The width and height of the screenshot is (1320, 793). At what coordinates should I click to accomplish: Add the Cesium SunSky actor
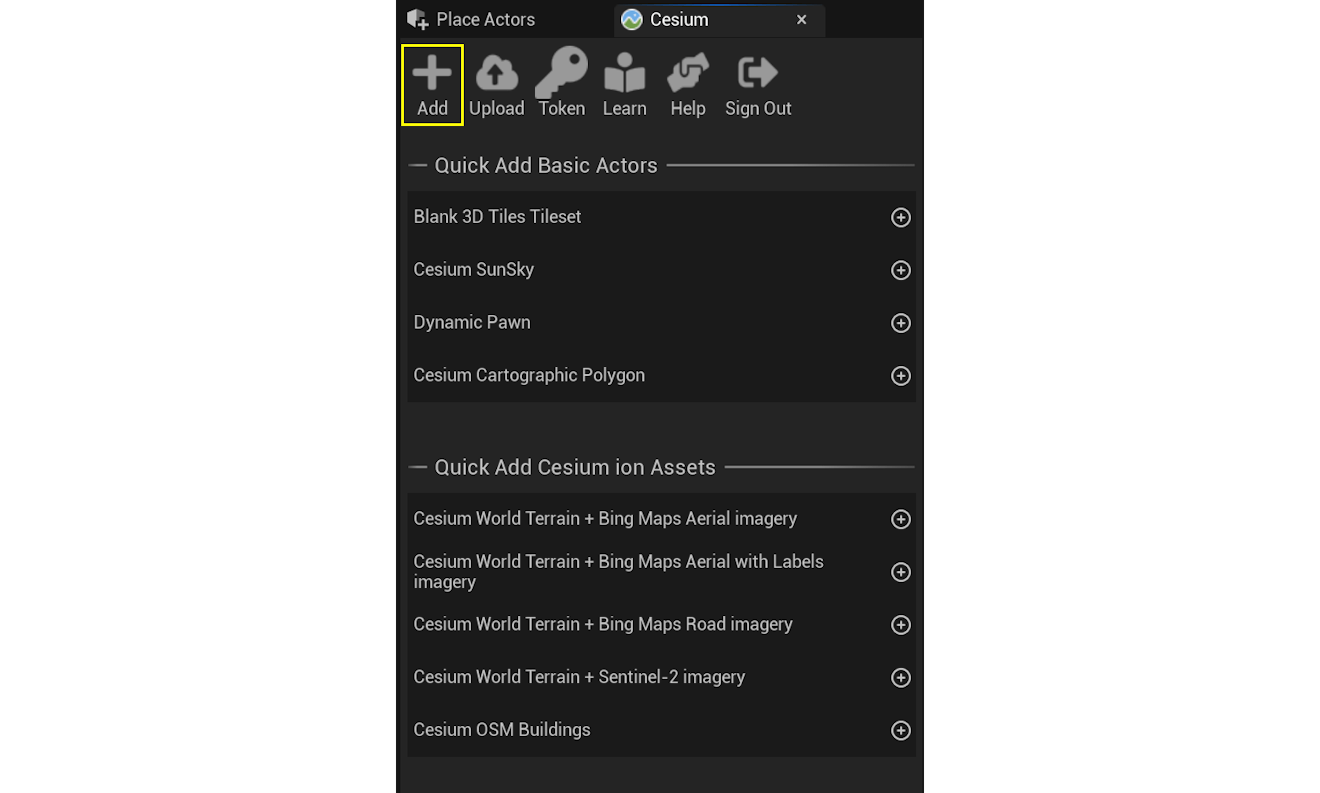900,270
